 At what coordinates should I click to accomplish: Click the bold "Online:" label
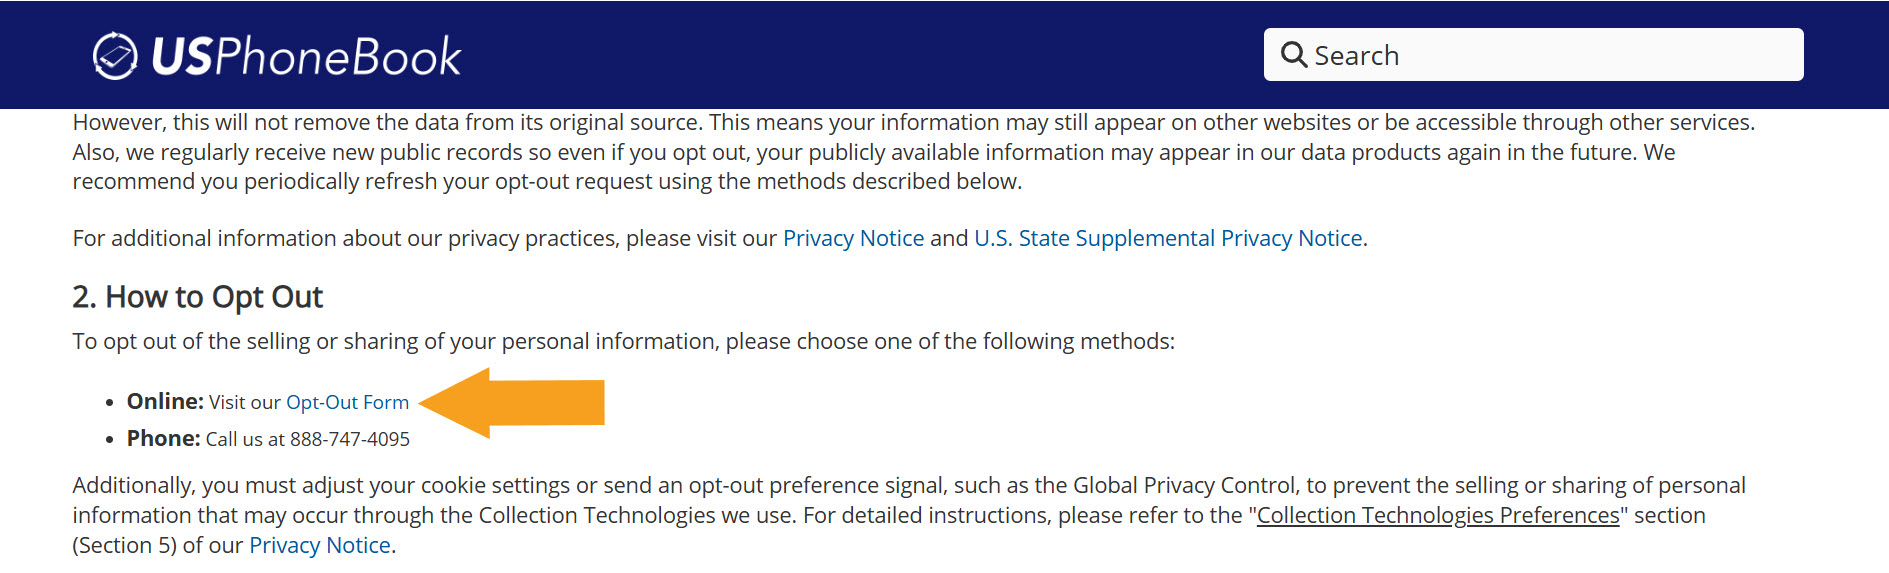click(x=165, y=401)
